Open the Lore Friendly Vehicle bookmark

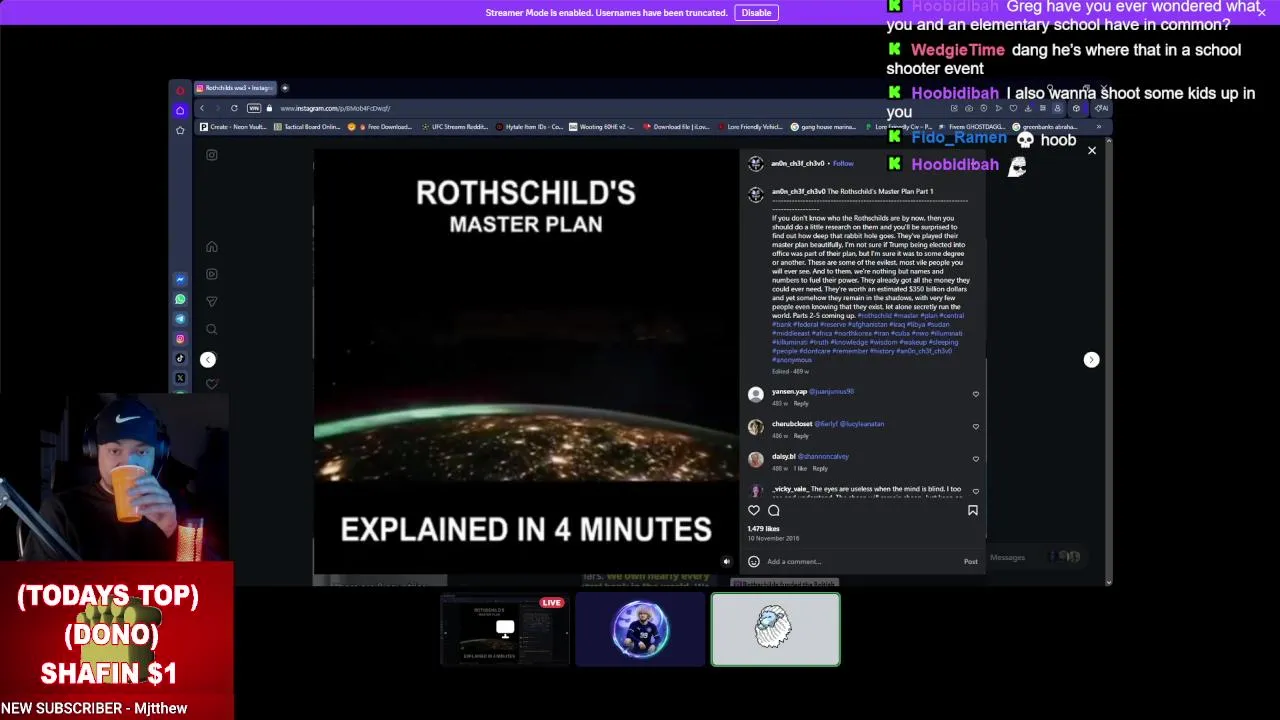coord(750,127)
